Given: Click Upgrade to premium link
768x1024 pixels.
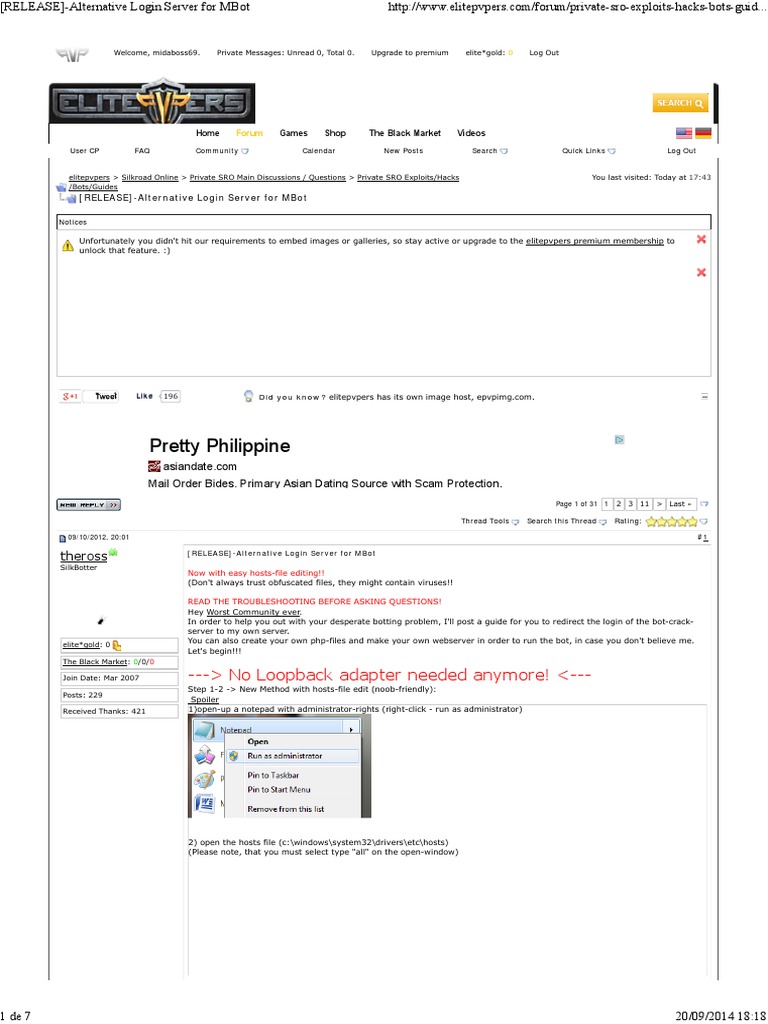Looking at the screenshot, I should coord(409,53).
